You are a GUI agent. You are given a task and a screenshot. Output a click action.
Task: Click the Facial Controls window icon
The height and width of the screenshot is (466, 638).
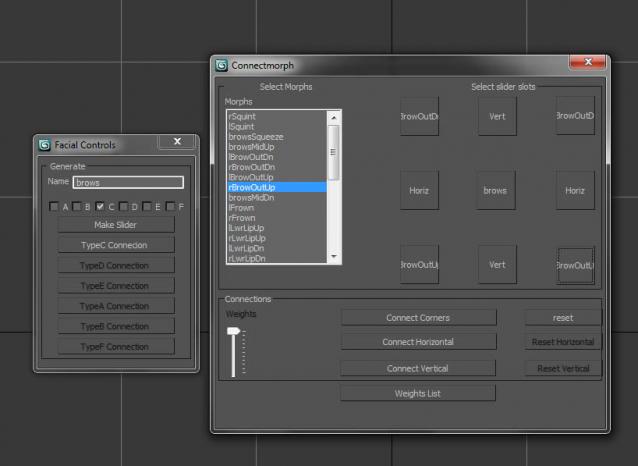click(x=44, y=144)
